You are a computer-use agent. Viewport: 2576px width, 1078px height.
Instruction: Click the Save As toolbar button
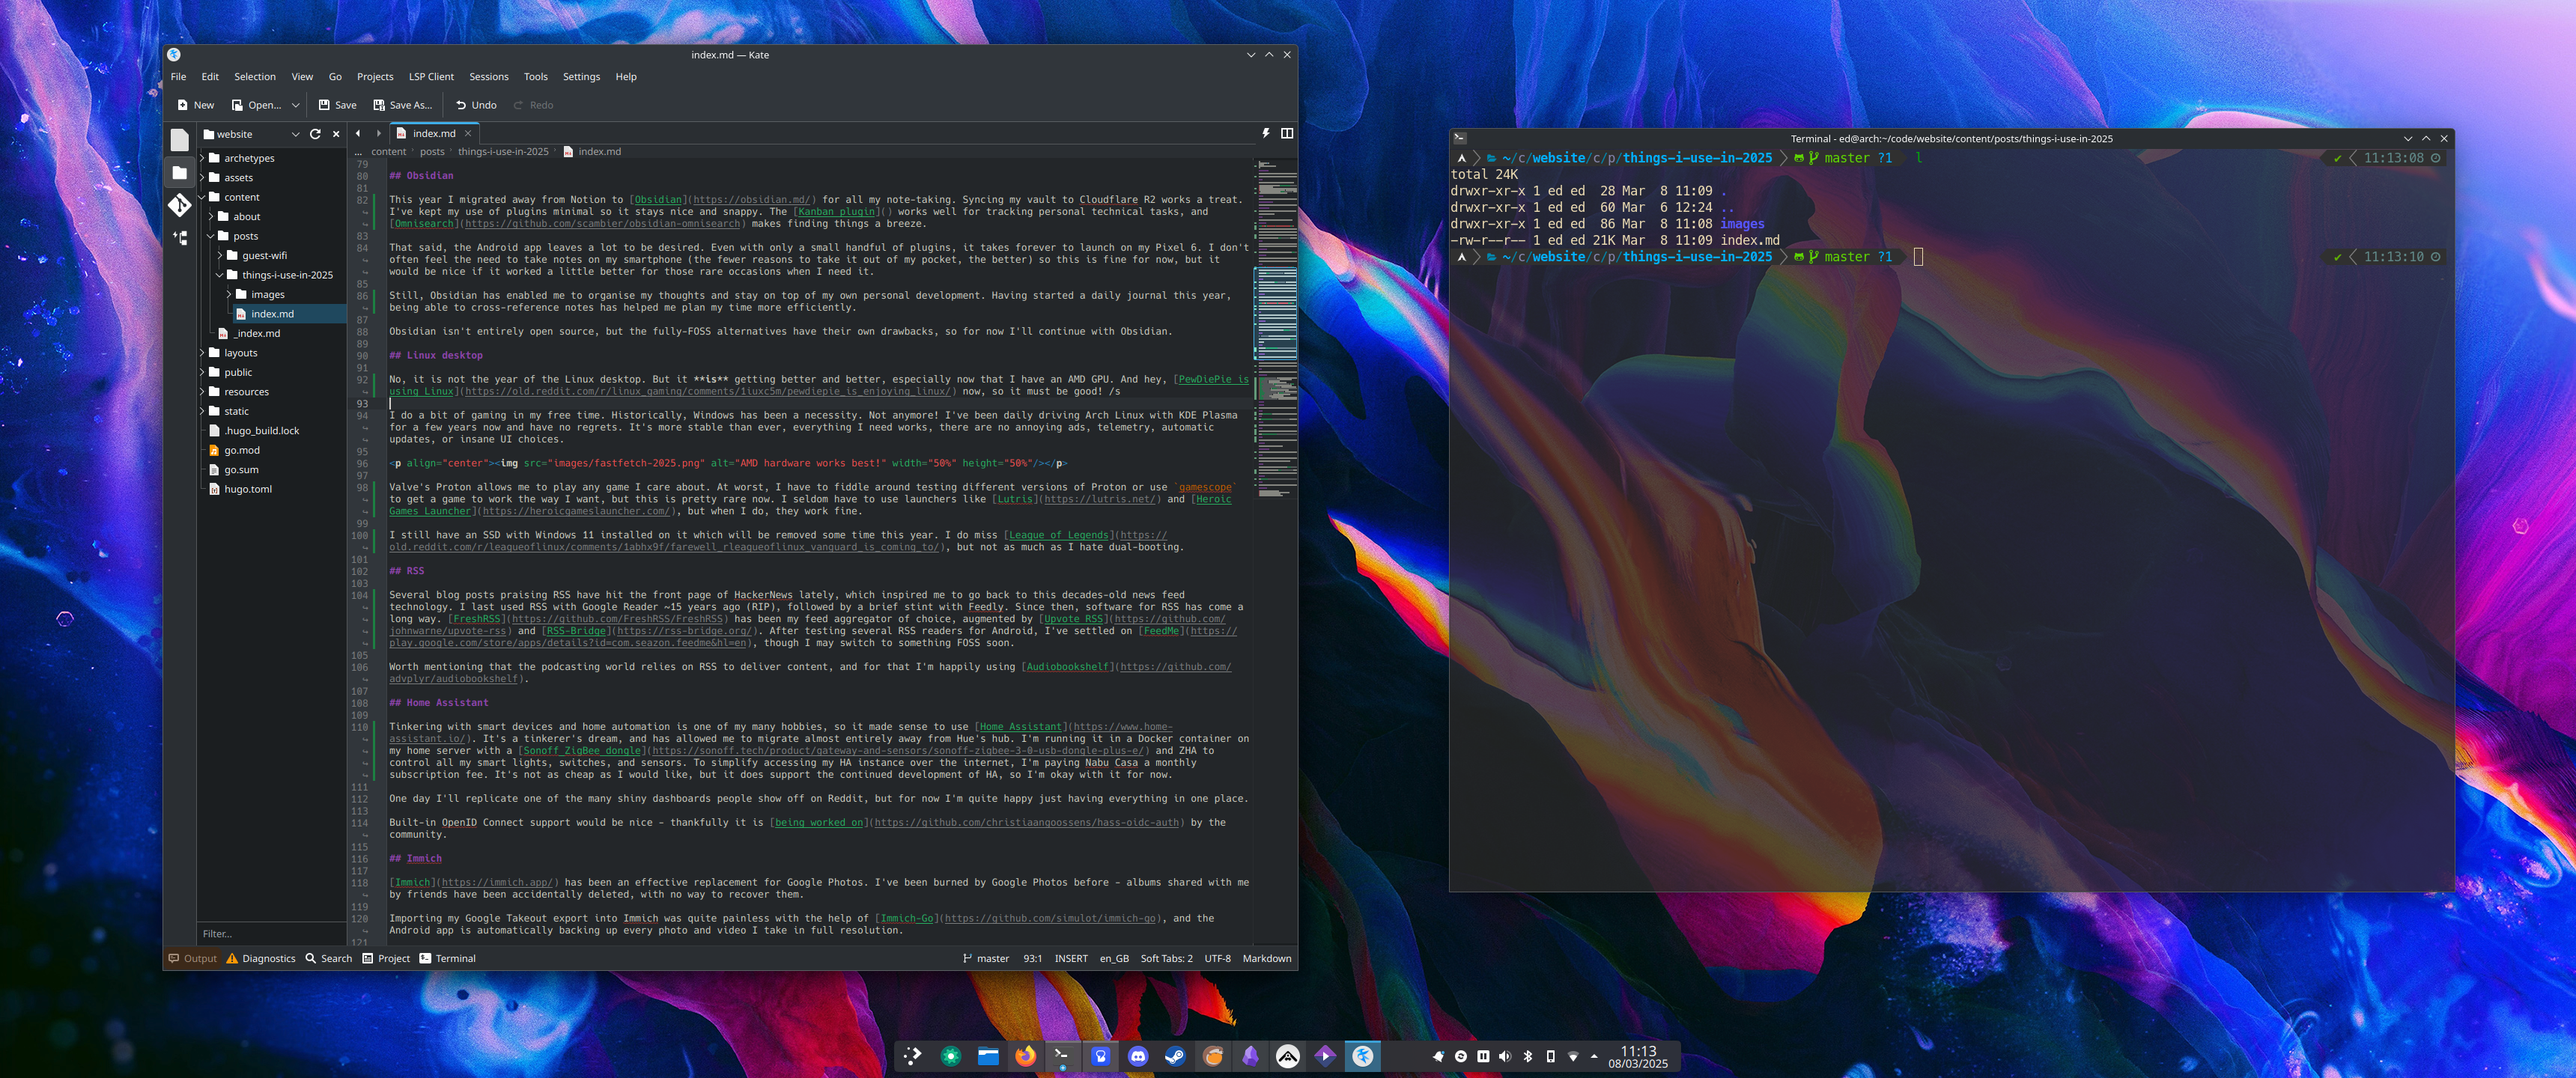pyautogui.click(x=402, y=105)
